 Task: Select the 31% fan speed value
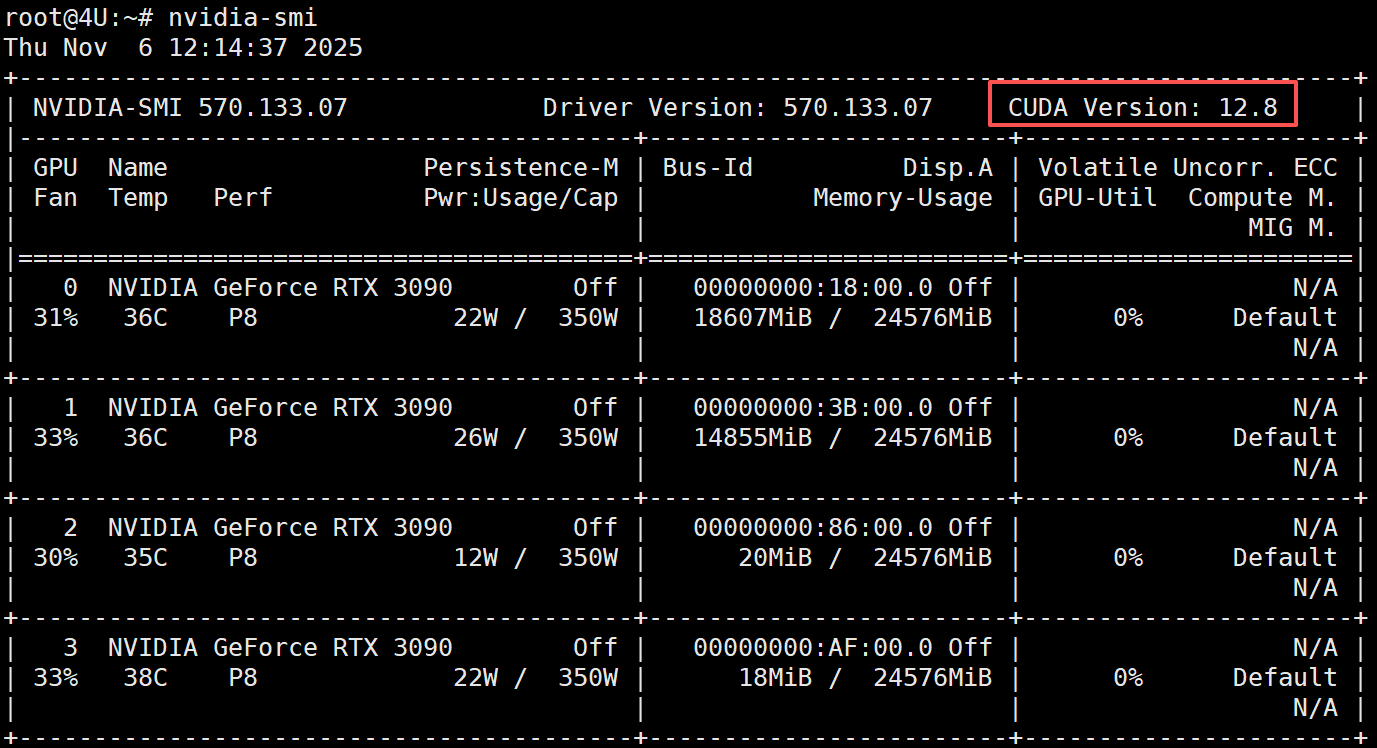tap(55, 317)
